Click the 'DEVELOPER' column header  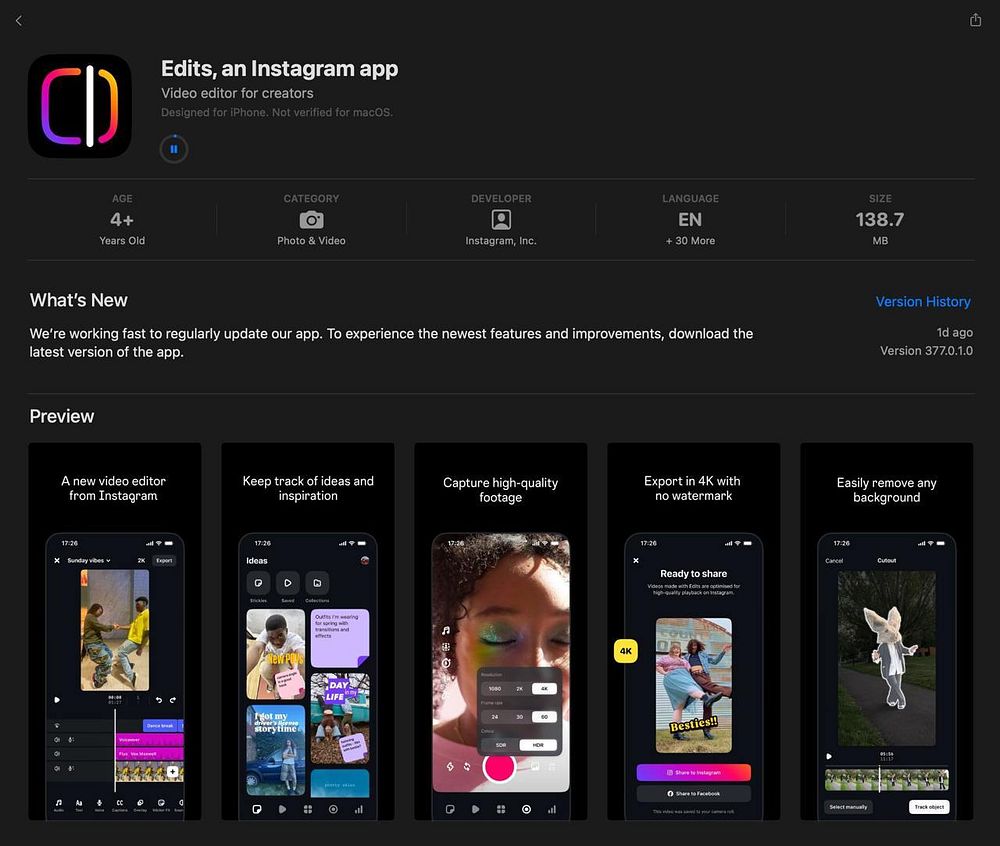coord(501,198)
